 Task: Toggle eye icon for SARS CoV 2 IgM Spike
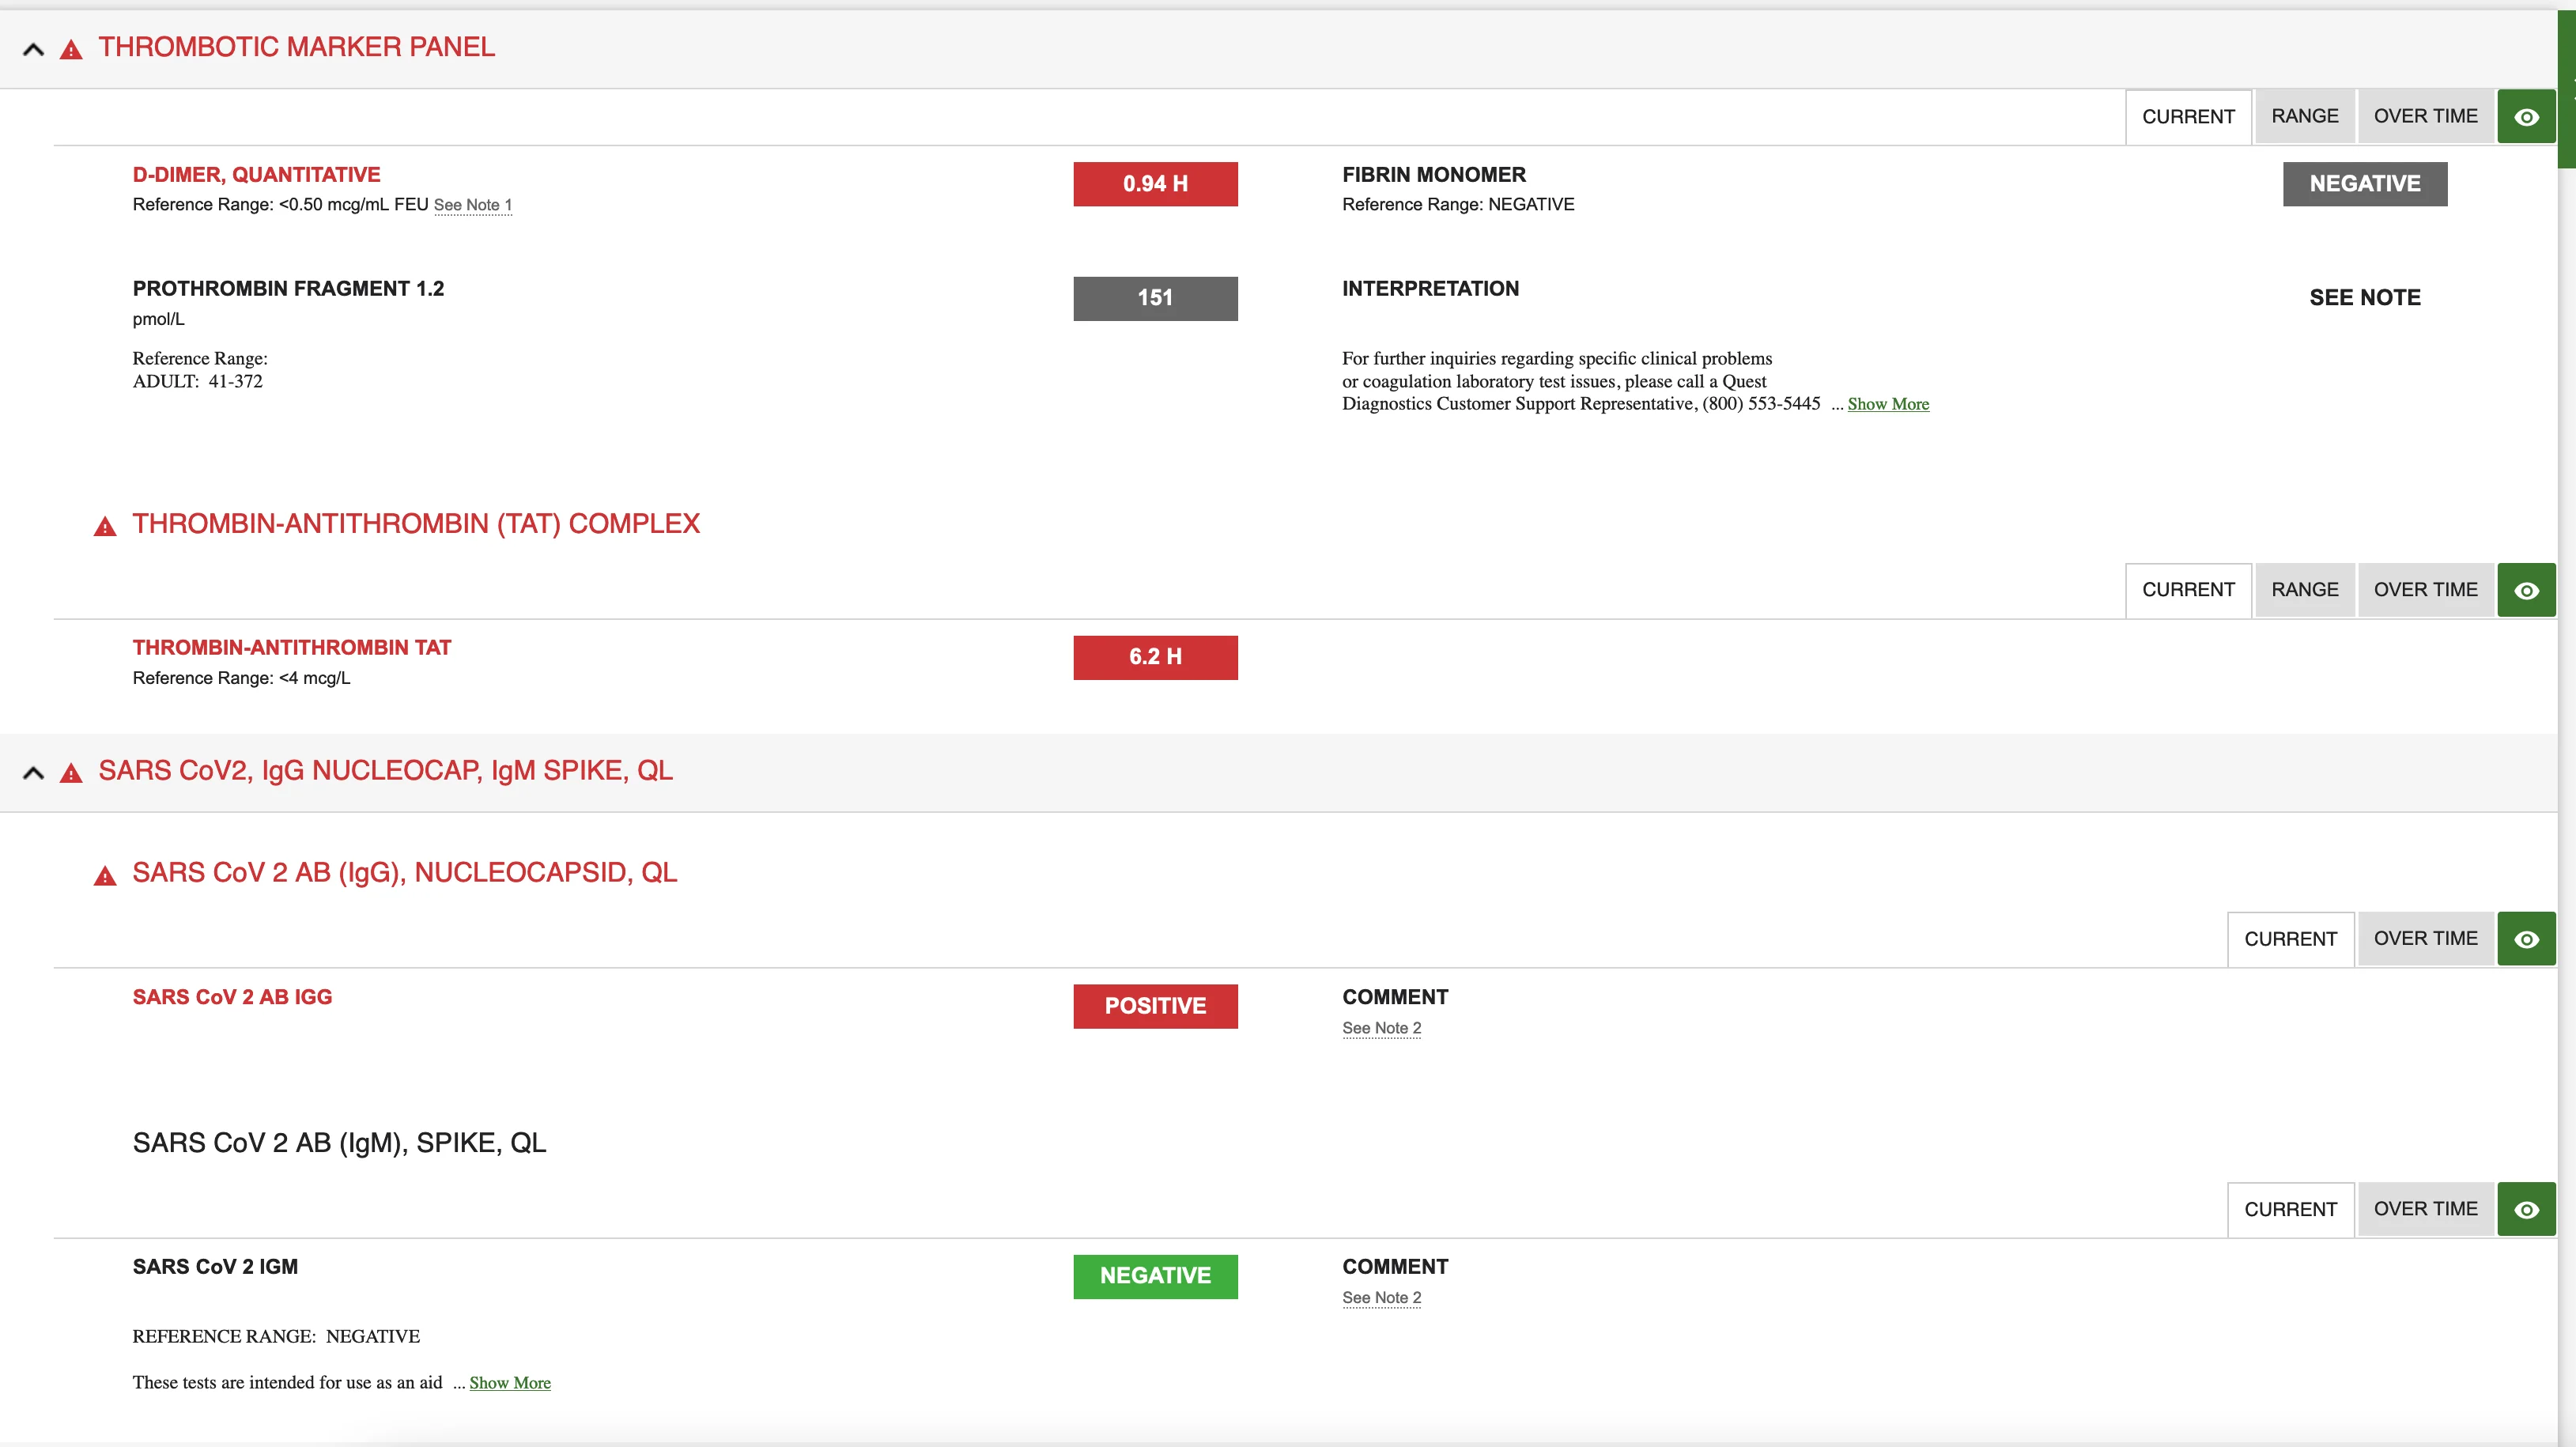tap(2526, 1209)
